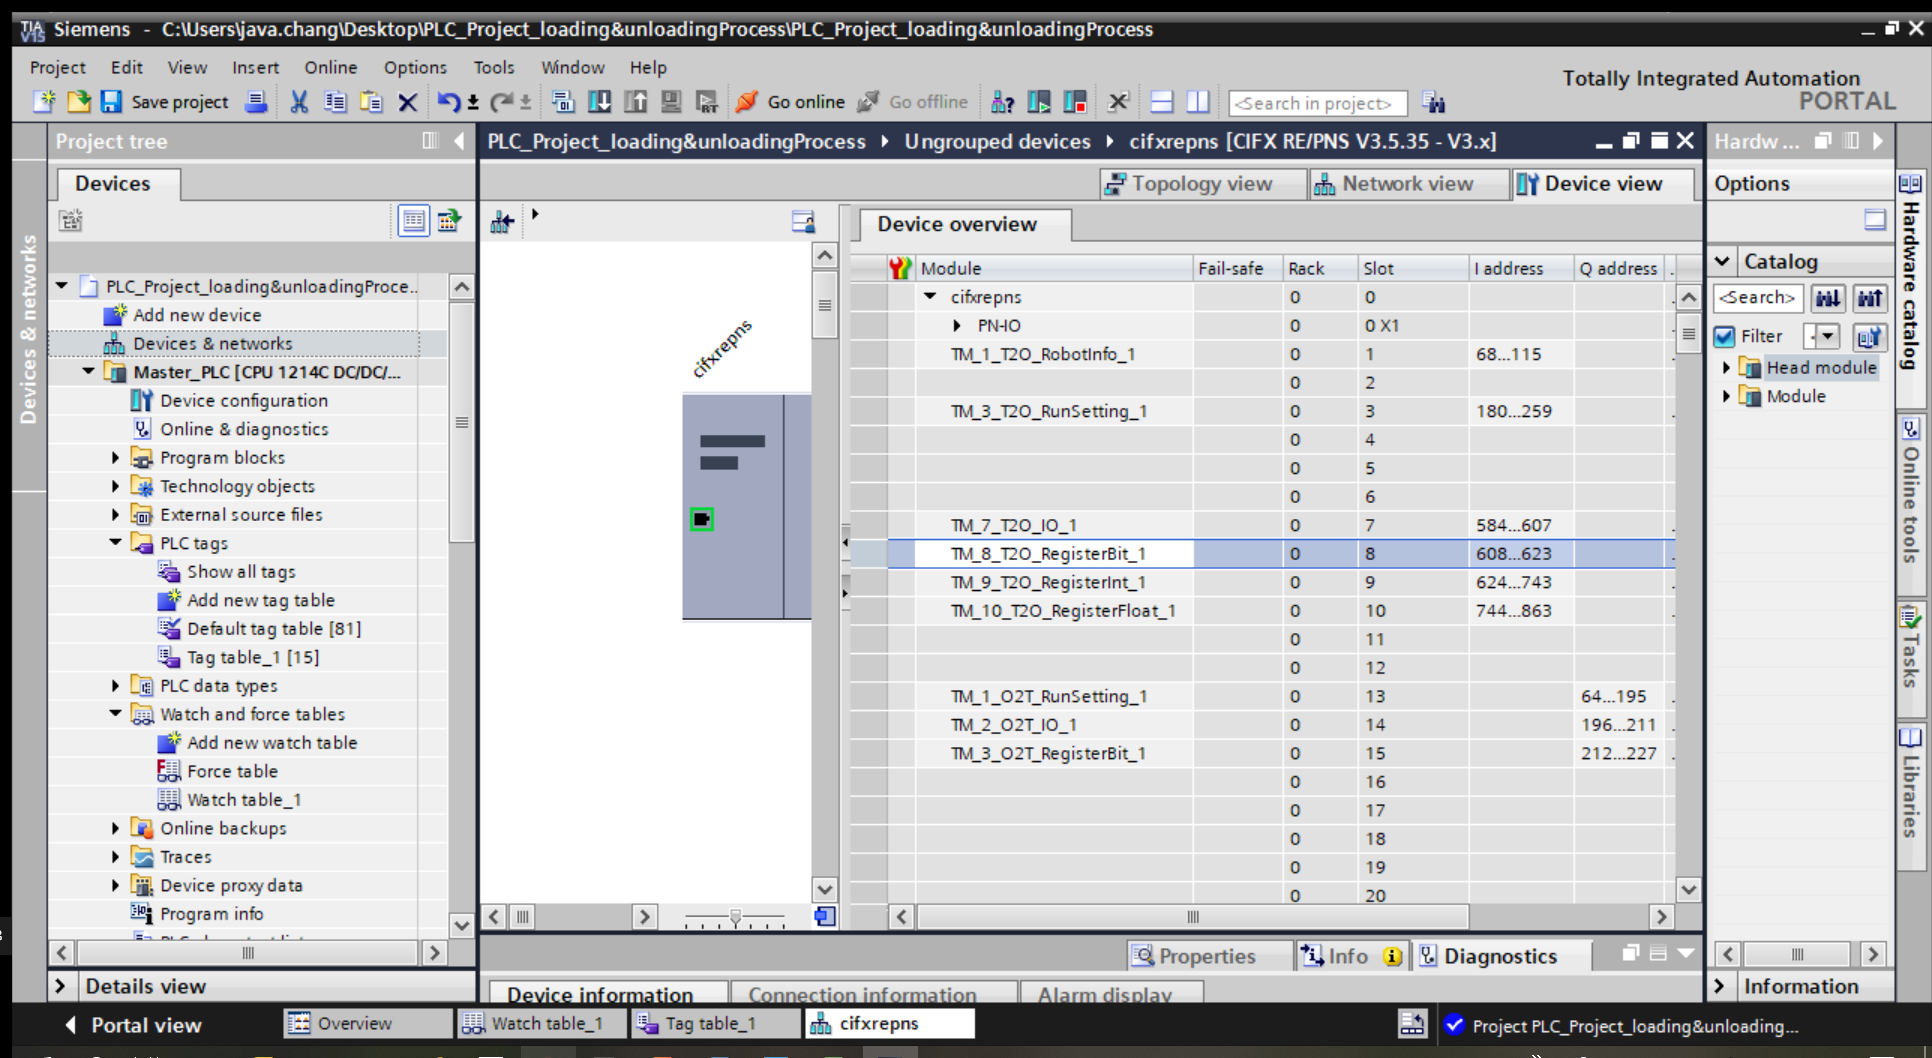The height and width of the screenshot is (1058, 1932).
Task: Adjust the device view zoom slider
Action: (736, 917)
